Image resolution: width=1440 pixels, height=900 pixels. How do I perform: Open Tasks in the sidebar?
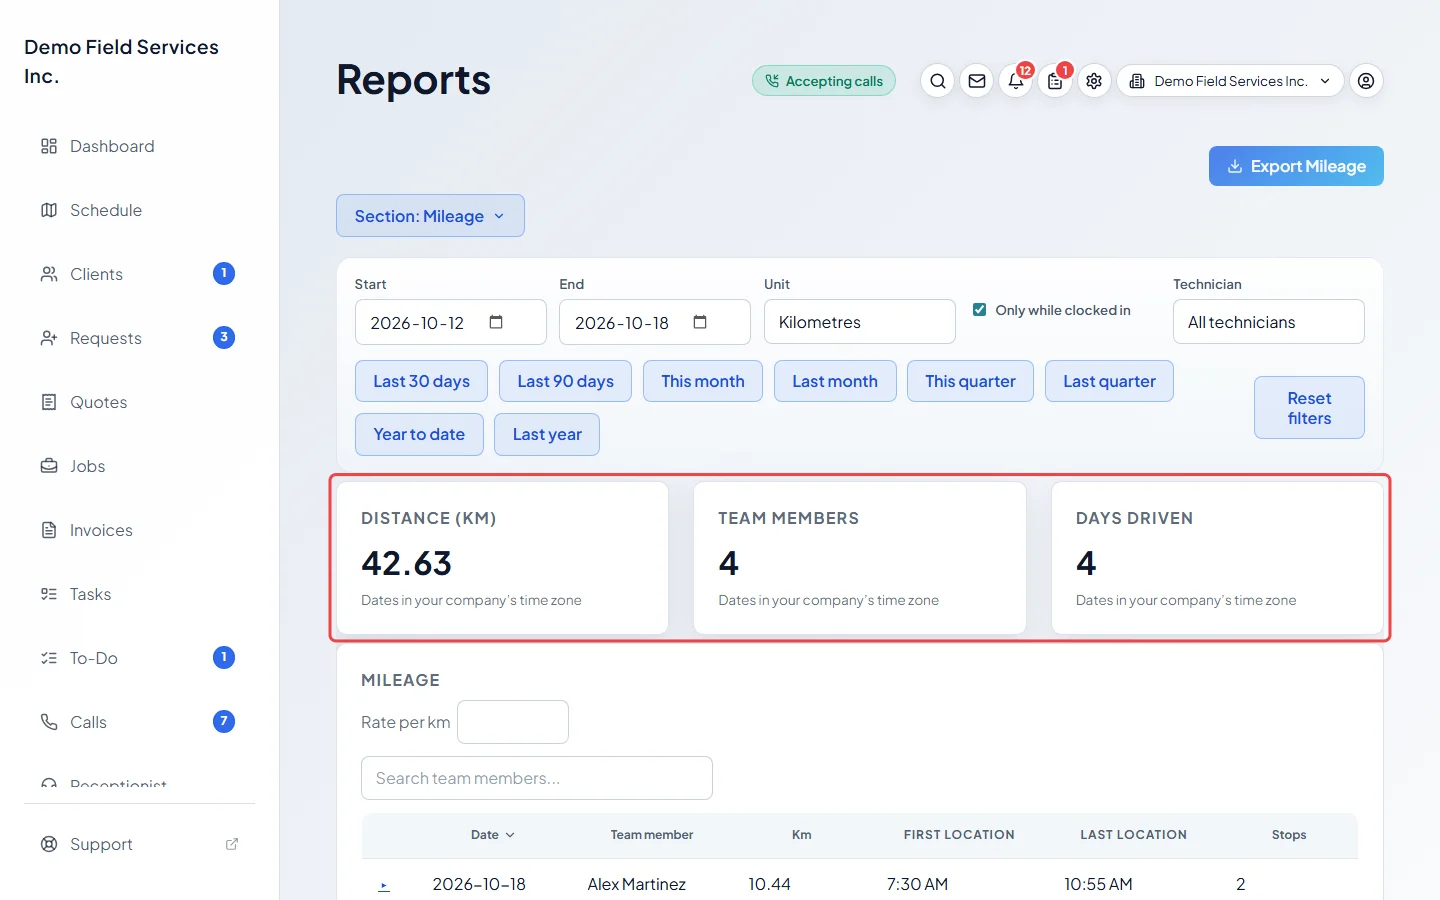(x=140, y=594)
